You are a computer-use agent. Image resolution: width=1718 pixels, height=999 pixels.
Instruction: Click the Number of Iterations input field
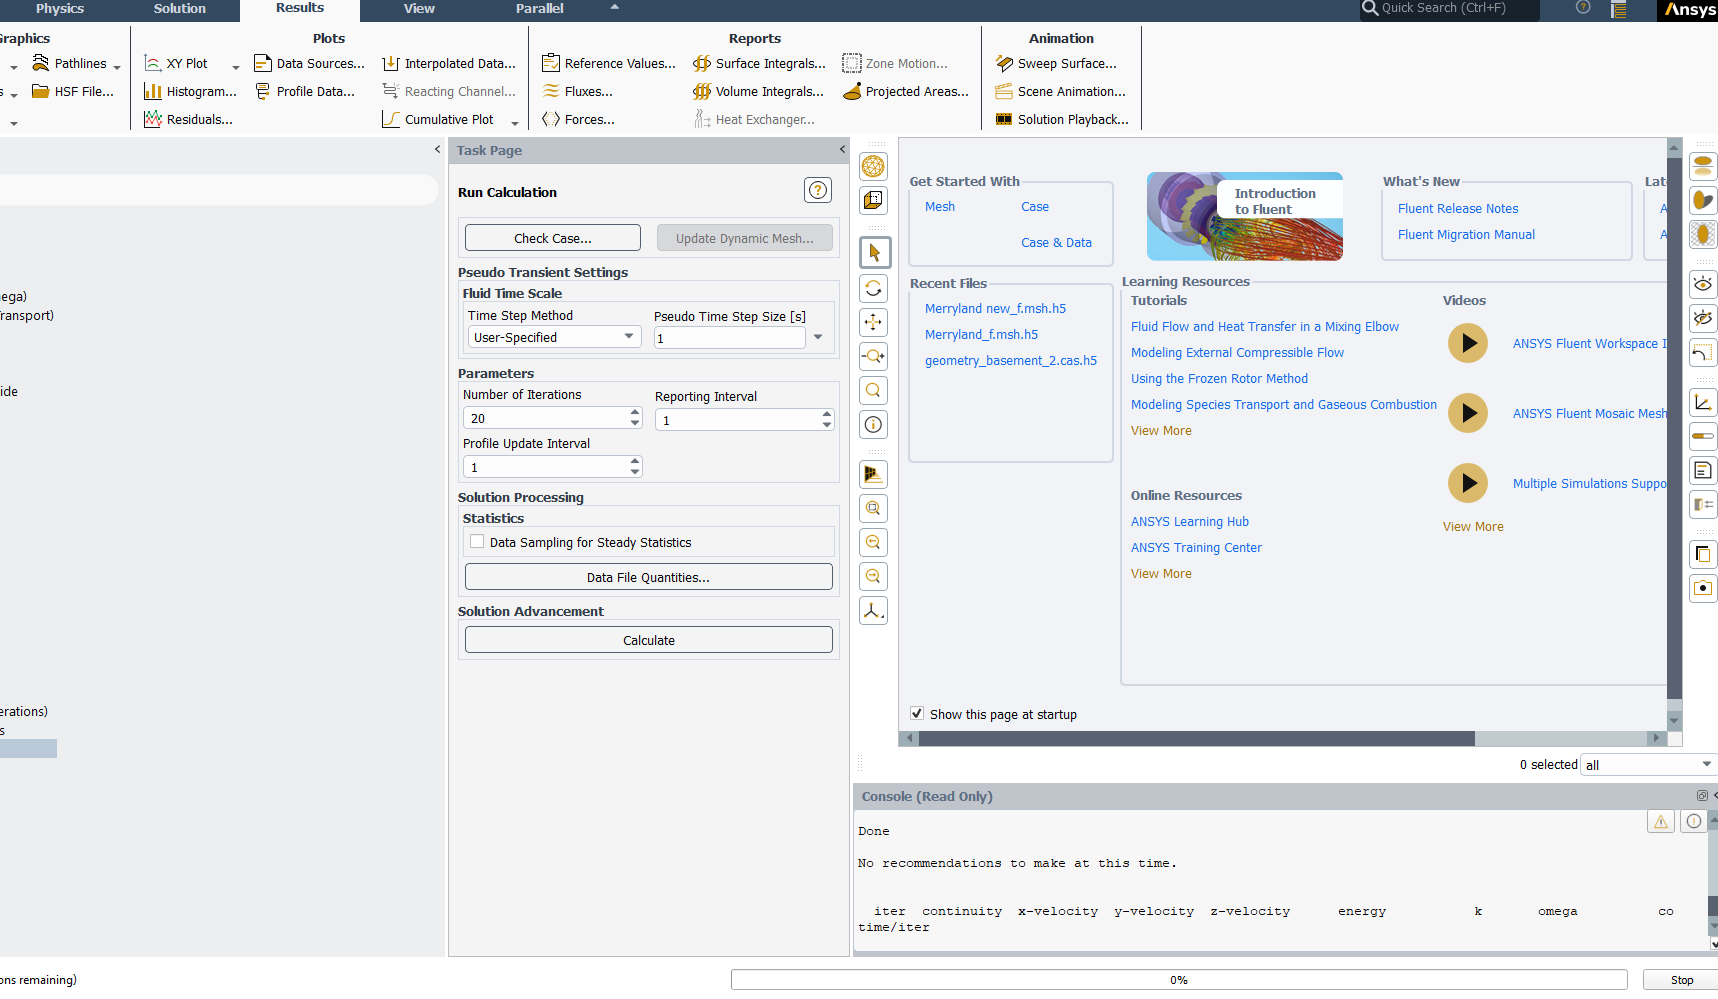pos(545,418)
